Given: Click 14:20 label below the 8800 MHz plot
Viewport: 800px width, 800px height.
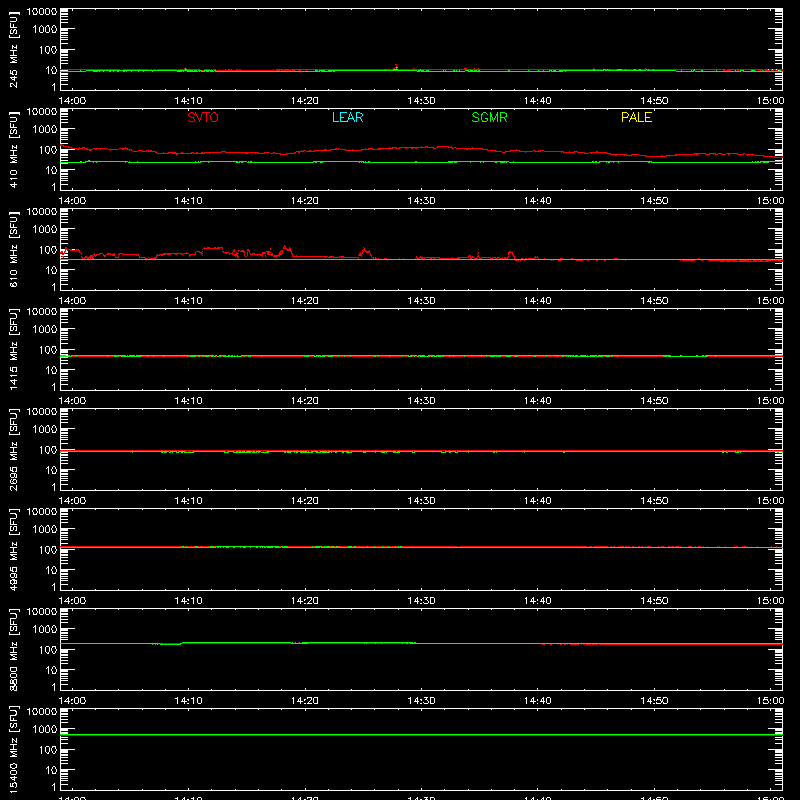Looking at the screenshot, I should [305, 701].
